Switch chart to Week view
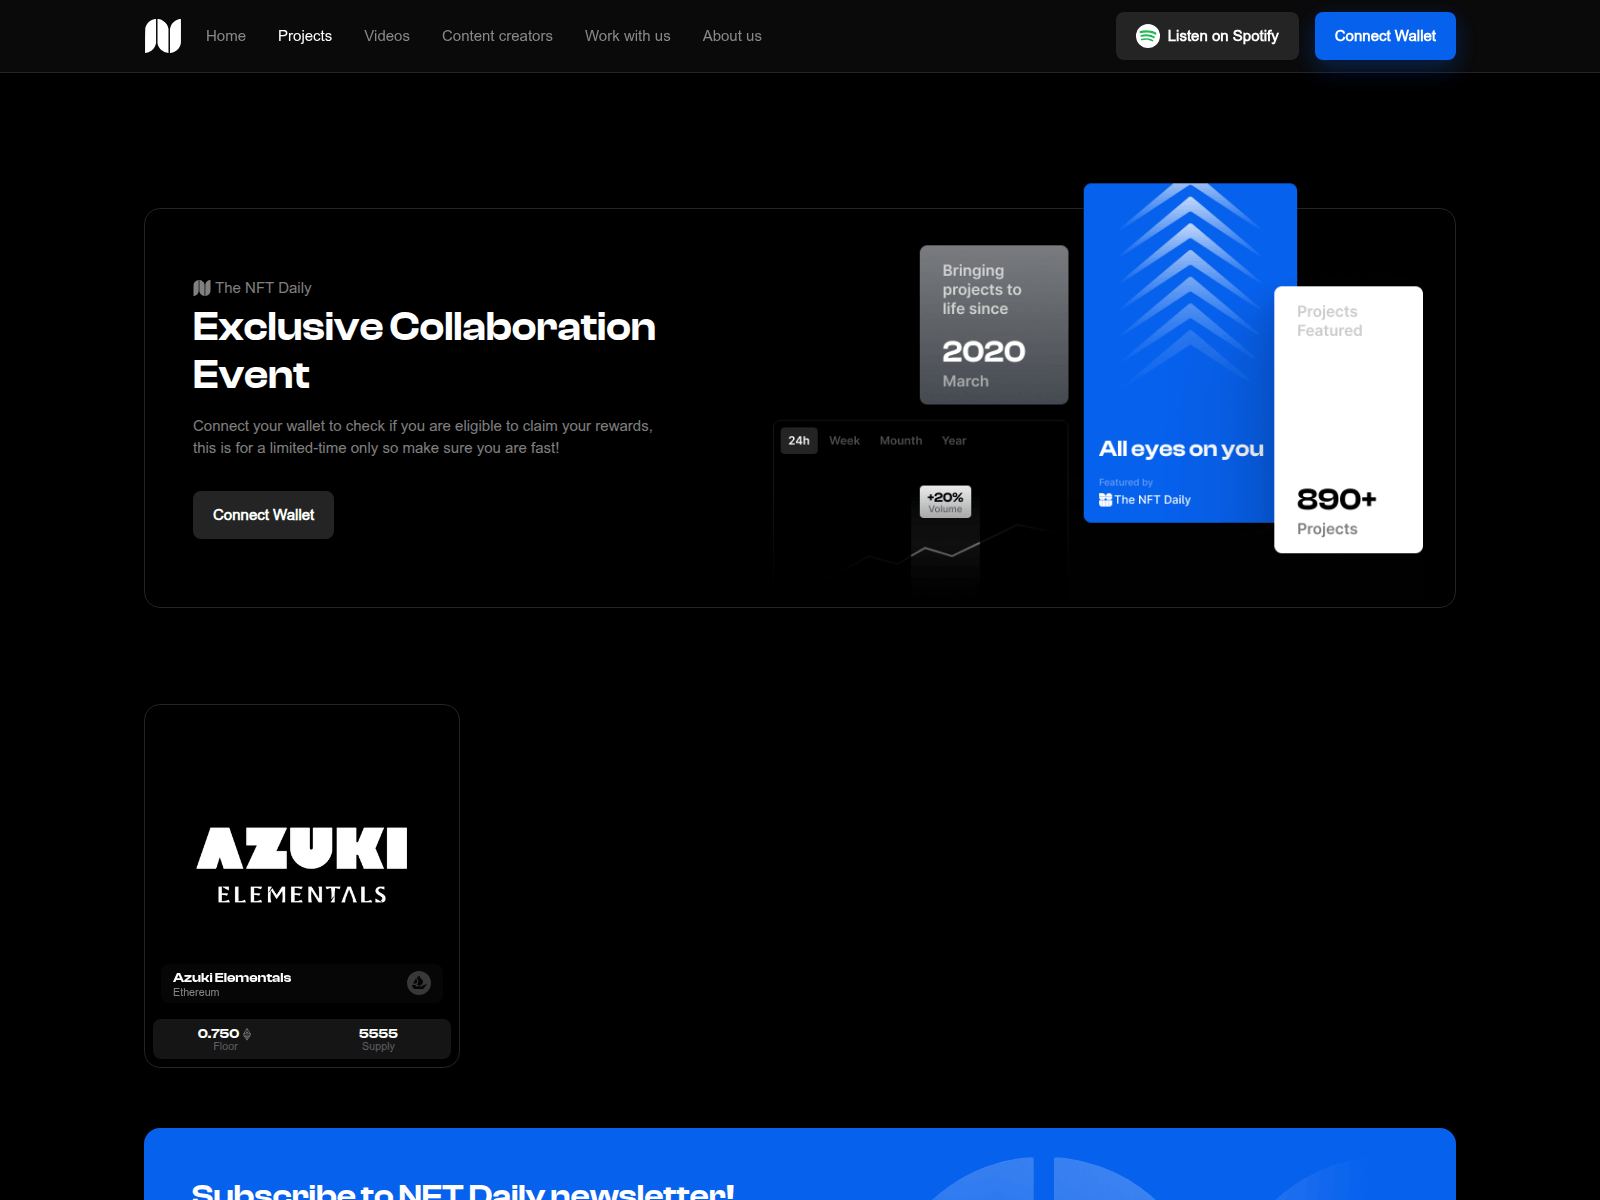The height and width of the screenshot is (1200, 1600). (x=844, y=441)
